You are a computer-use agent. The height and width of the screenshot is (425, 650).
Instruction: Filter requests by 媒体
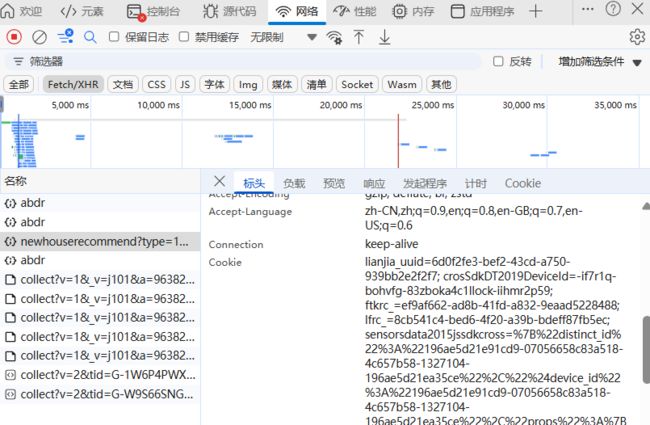[x=282, y=85]
